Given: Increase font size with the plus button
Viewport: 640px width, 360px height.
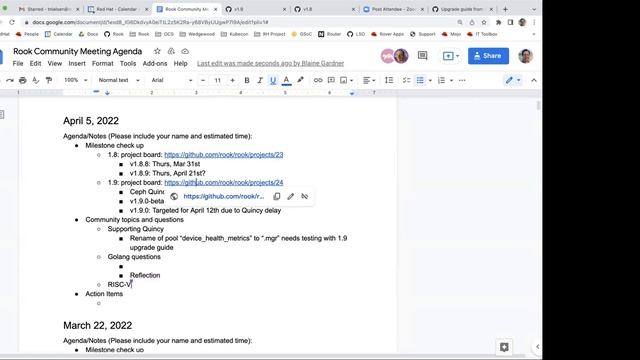Looking at the screenshot, I should click(x=232, y=80).
